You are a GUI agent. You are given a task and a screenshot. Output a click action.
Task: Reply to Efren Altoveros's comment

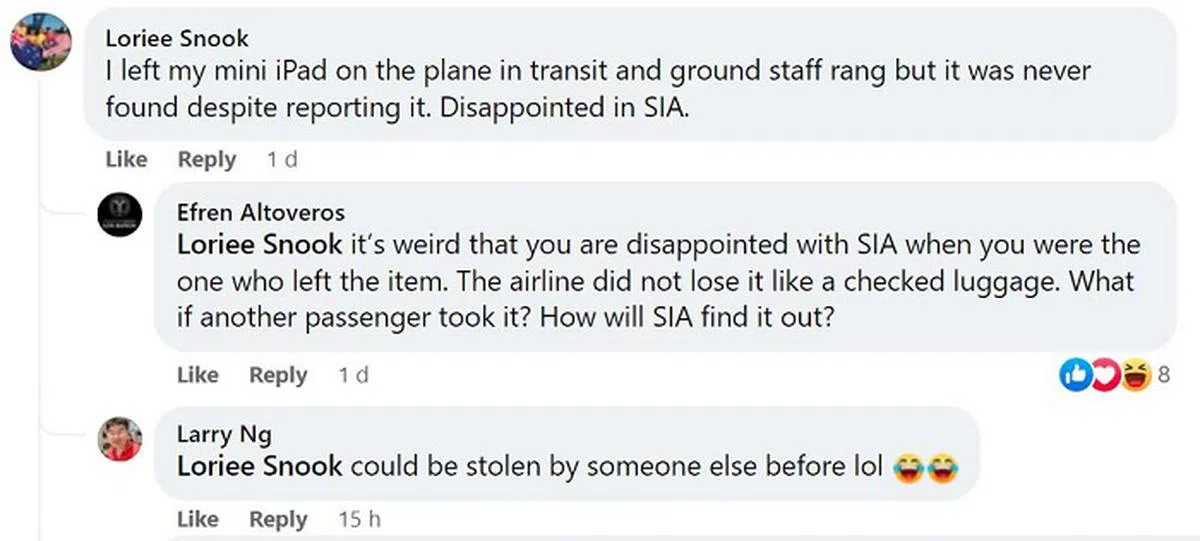[278, 375]
